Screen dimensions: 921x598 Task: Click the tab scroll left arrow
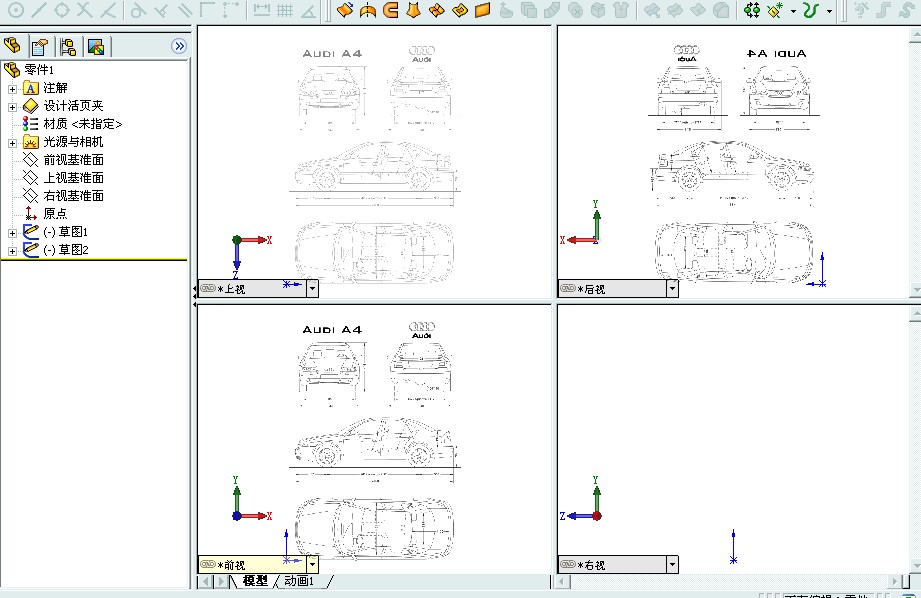[x=206, y=582]
